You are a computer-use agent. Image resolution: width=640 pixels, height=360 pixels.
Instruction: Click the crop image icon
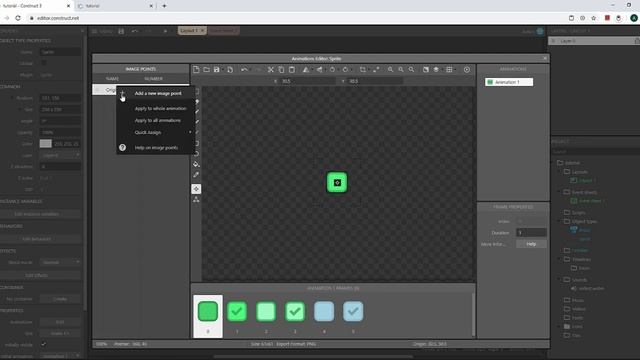362,70
